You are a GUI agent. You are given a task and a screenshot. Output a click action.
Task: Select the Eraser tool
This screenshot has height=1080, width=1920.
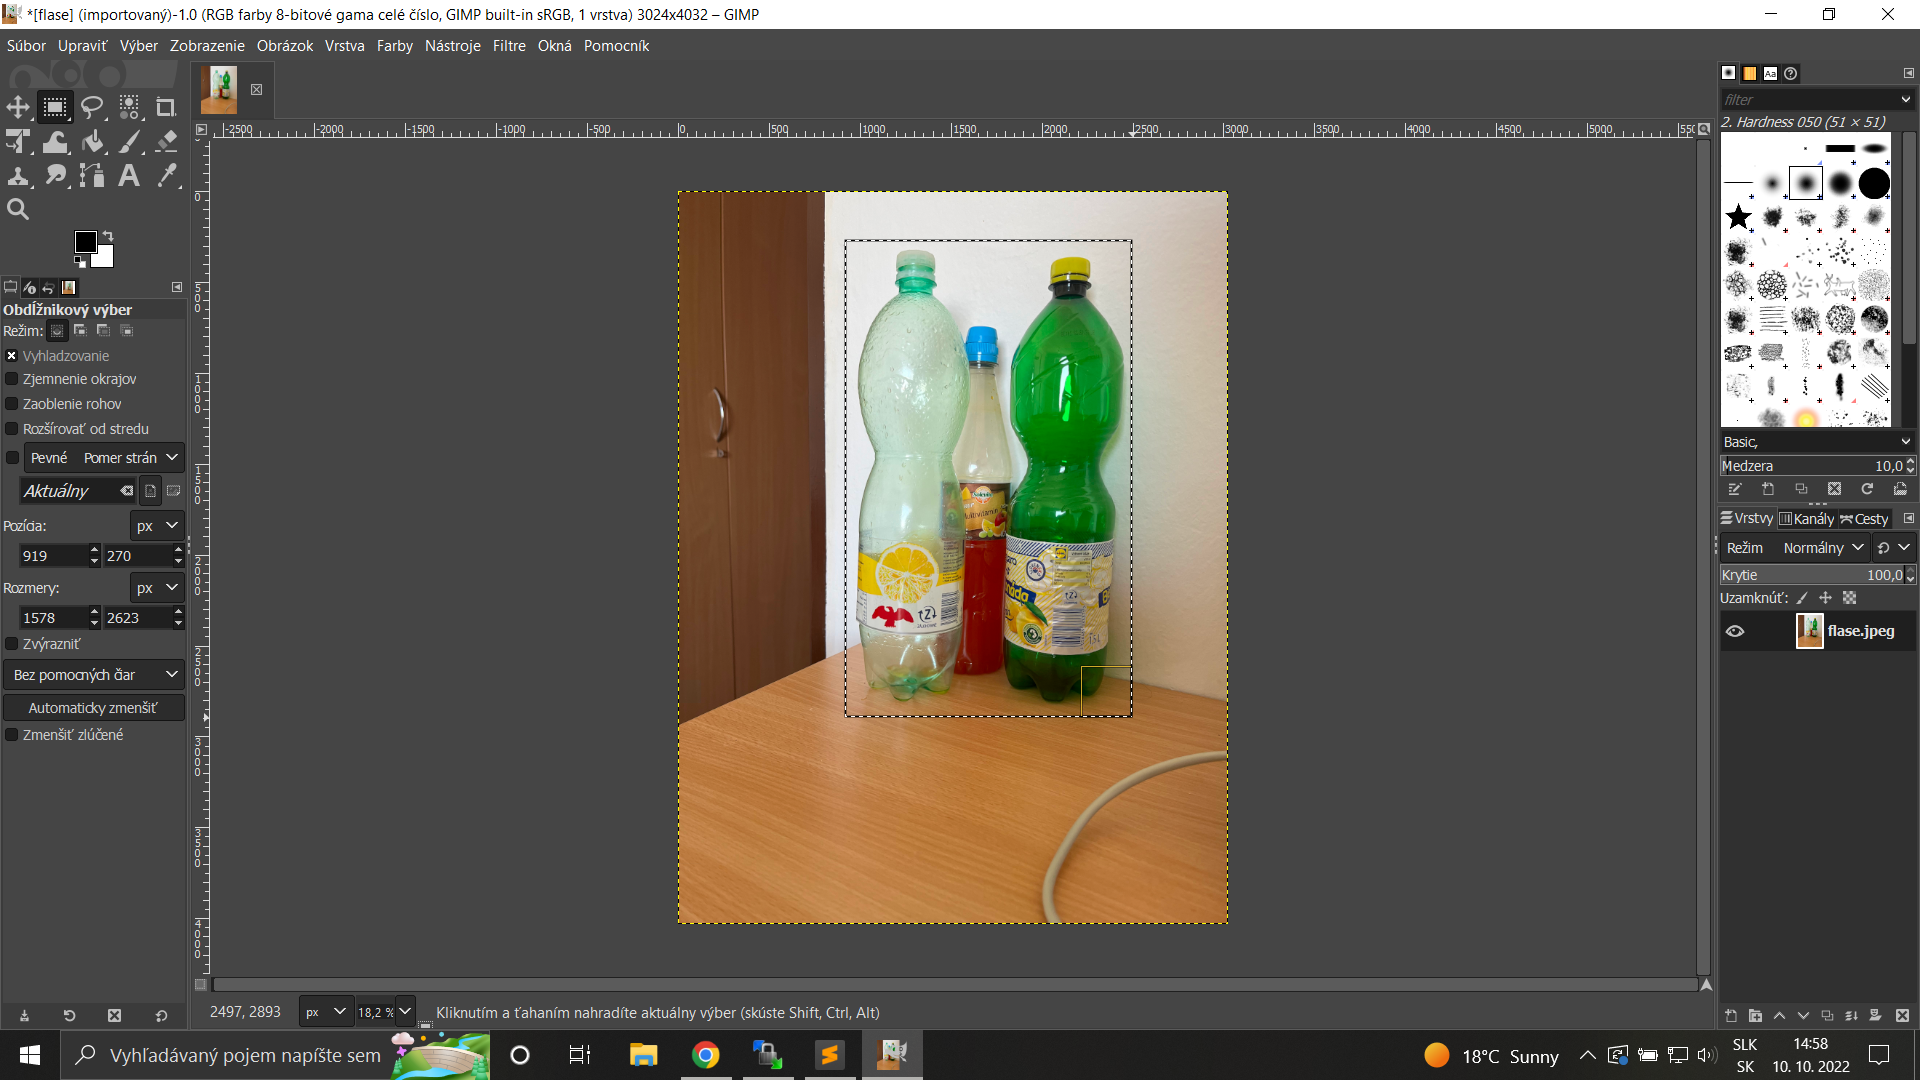(x=166, y=142)
